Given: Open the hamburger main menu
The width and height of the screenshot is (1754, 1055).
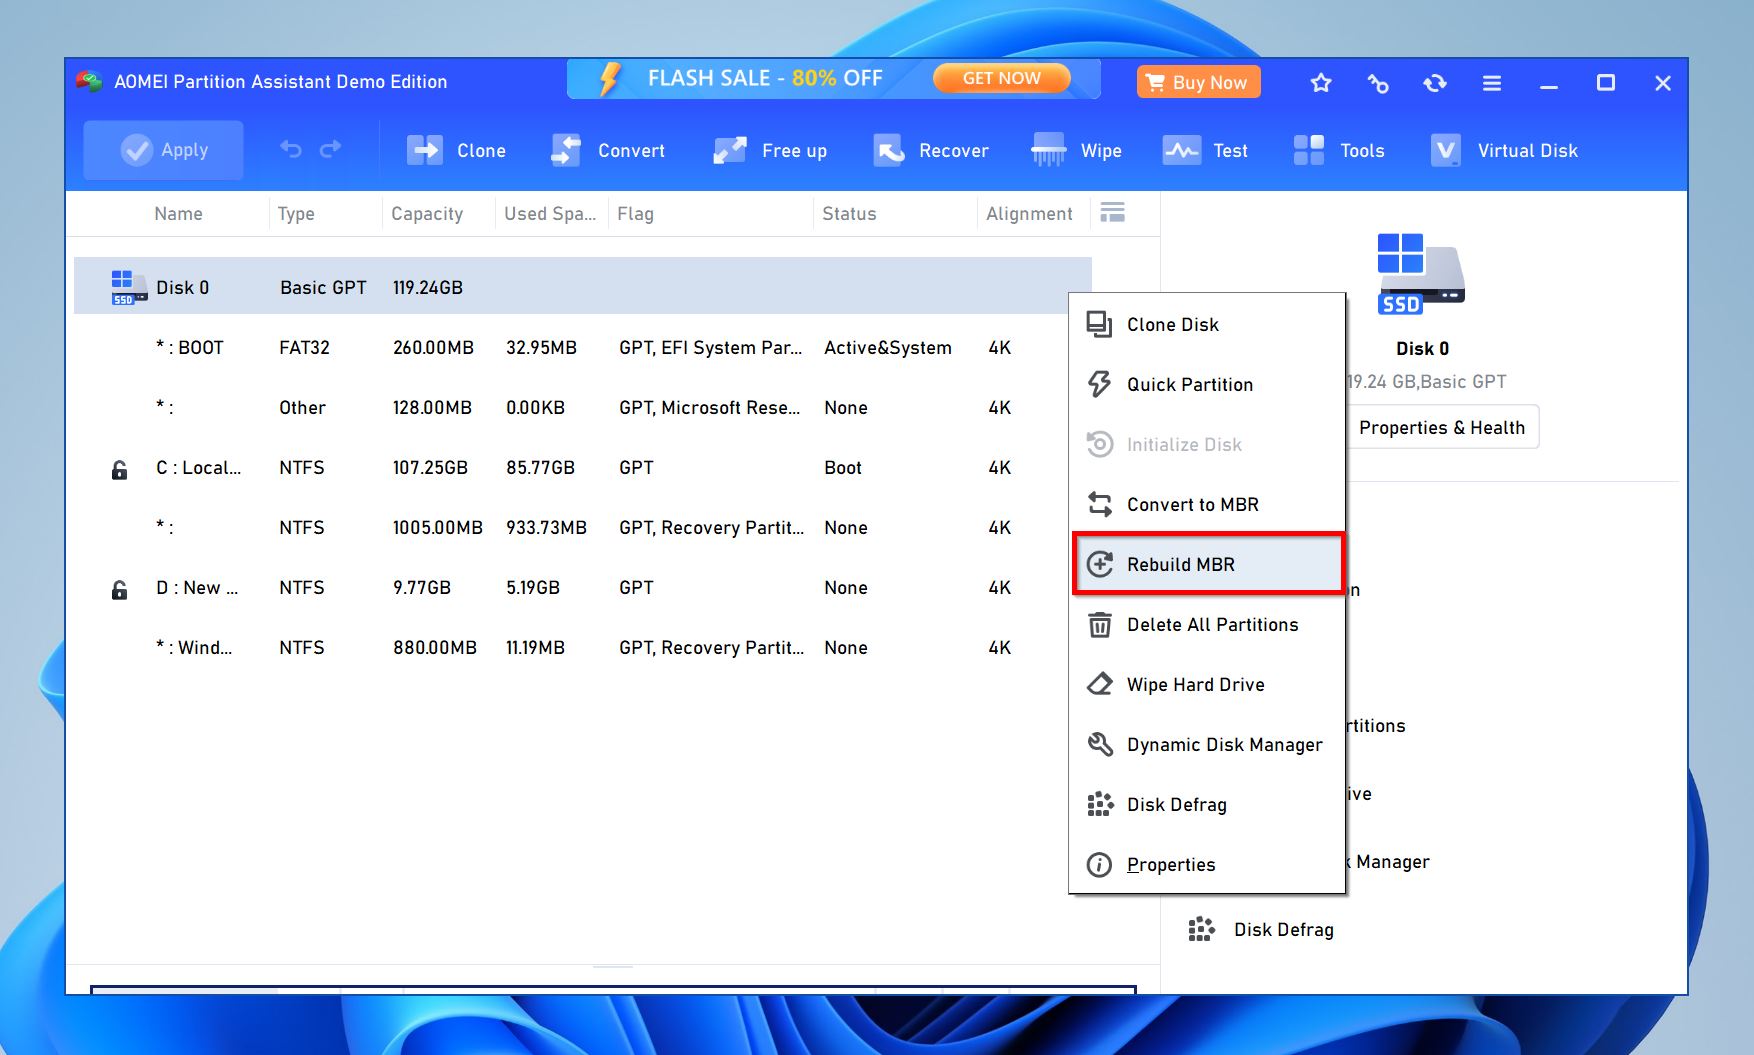Looking at the screenshot, I should point(1491,83).
